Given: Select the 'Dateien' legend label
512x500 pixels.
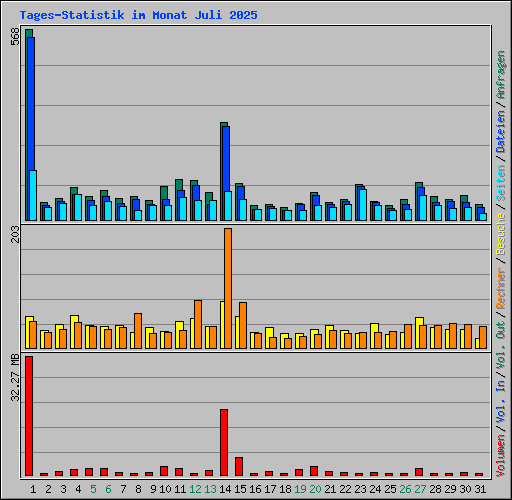Looking at the screenshot, I should click(x=501, y=132).
